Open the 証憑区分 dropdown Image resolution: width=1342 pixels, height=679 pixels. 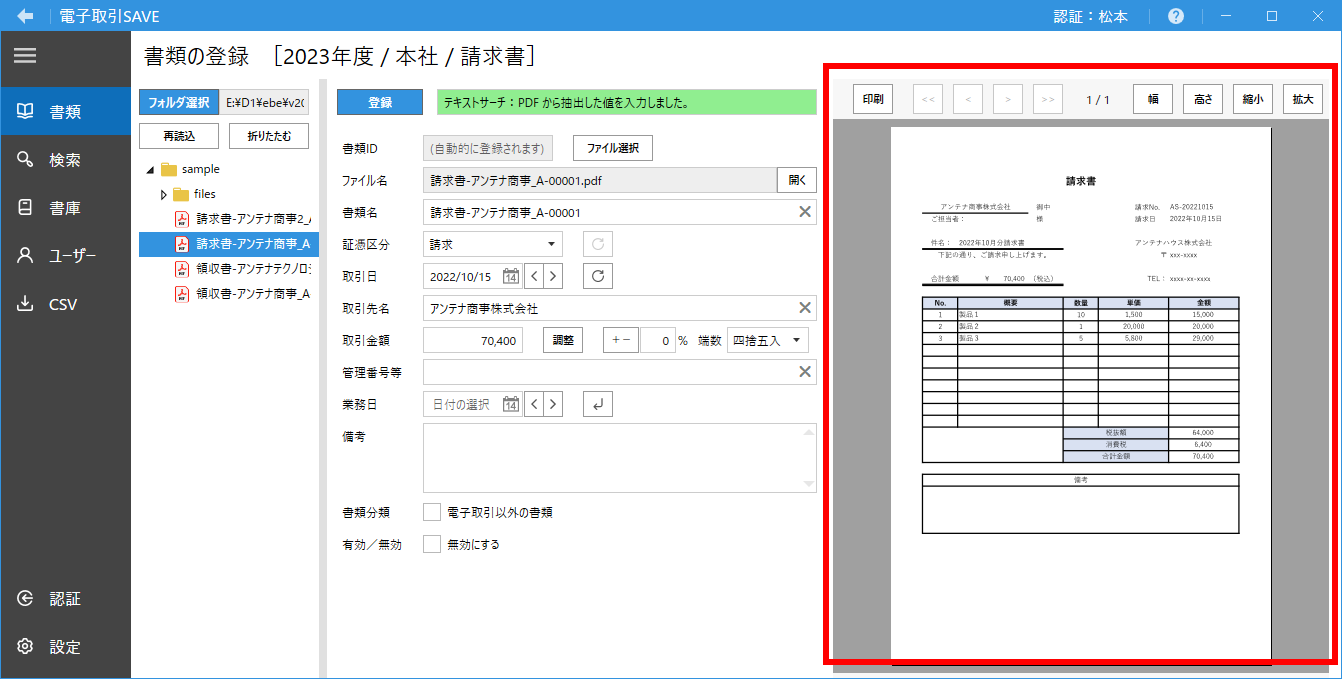(x=493, y=244)
